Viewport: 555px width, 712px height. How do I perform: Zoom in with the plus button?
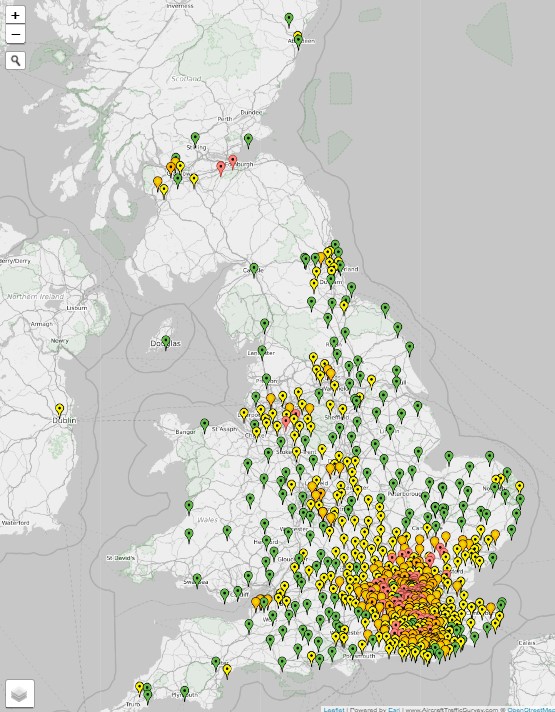coord(15,15)
